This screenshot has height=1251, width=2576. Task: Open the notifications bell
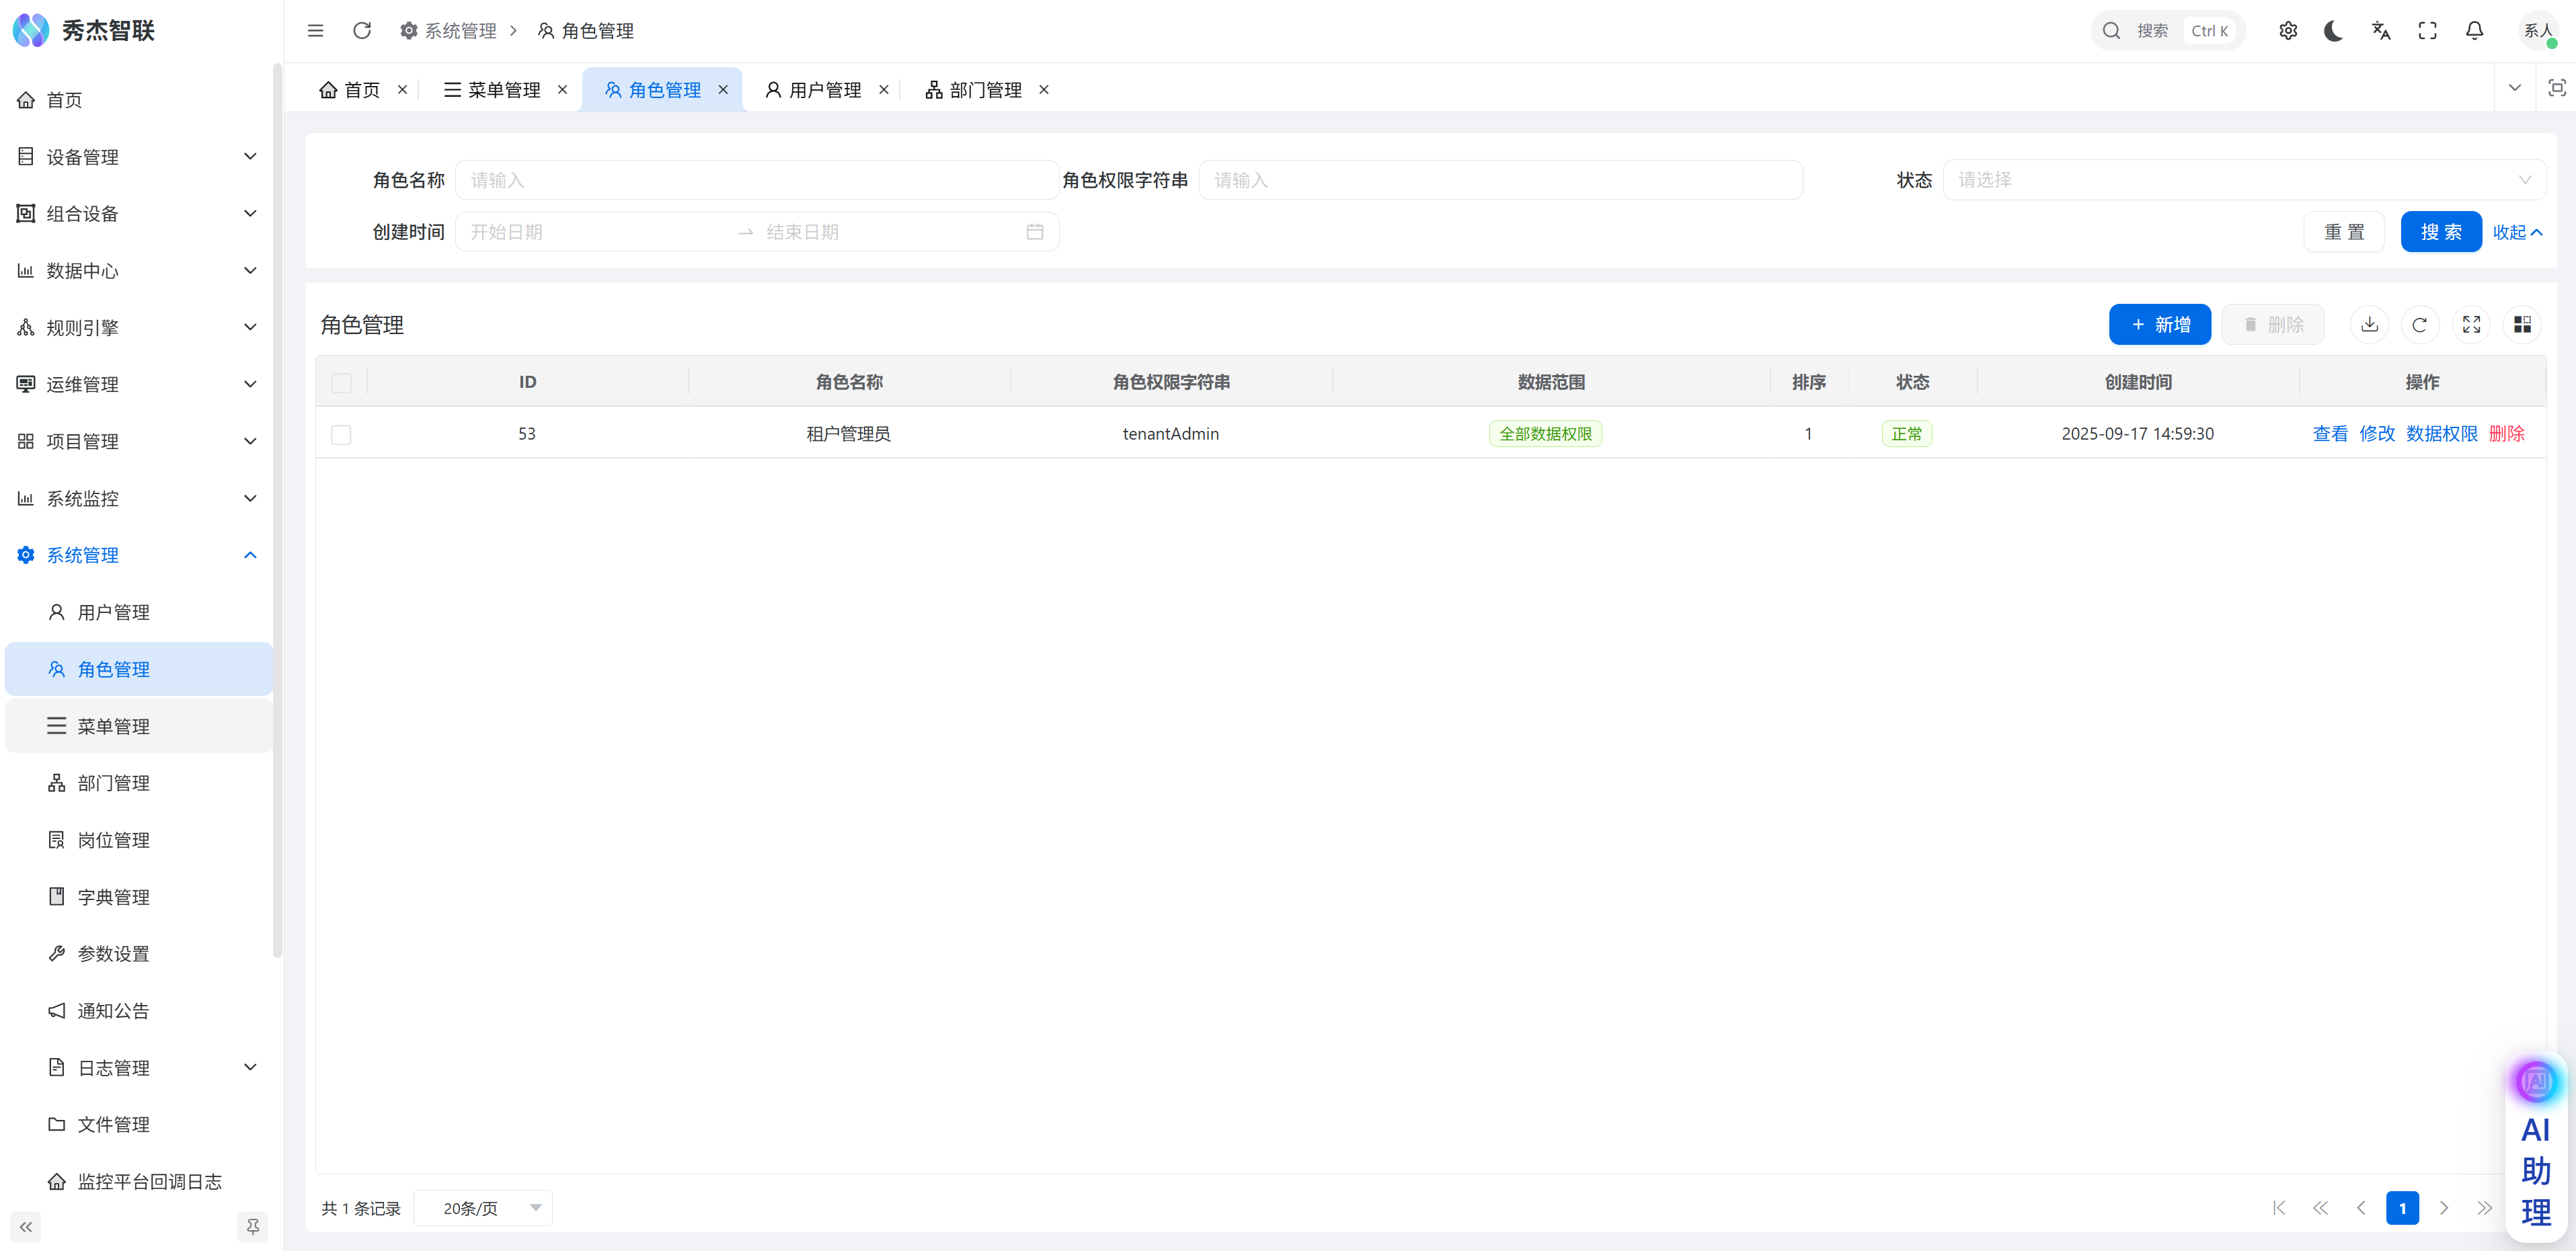coord(2474,31)
